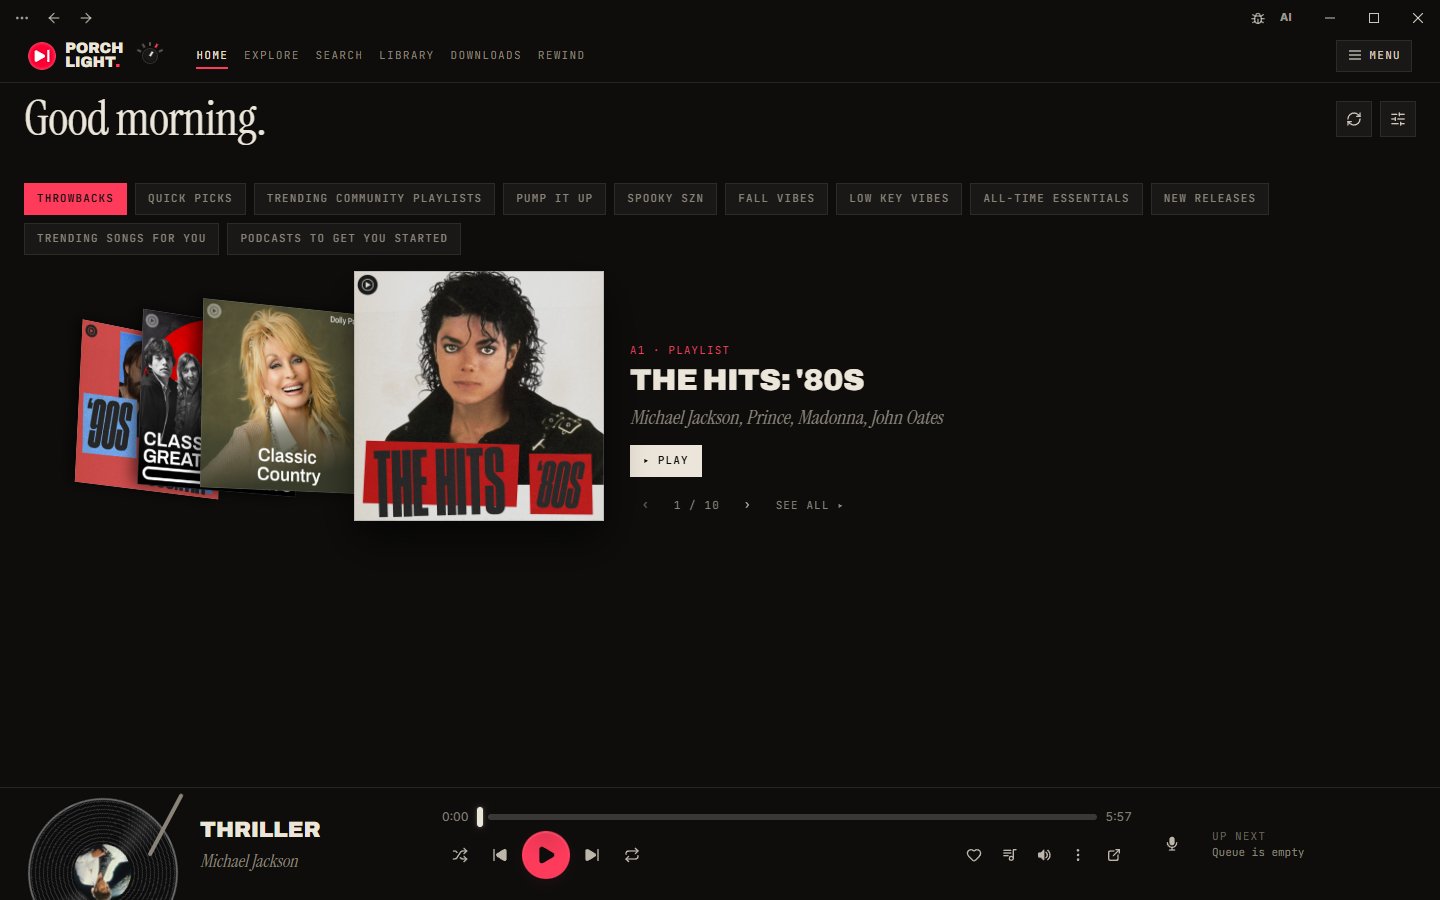Go to previous carousel item chevron
Viewport: 1440px width, 900px height.
[x=645, y=506]
